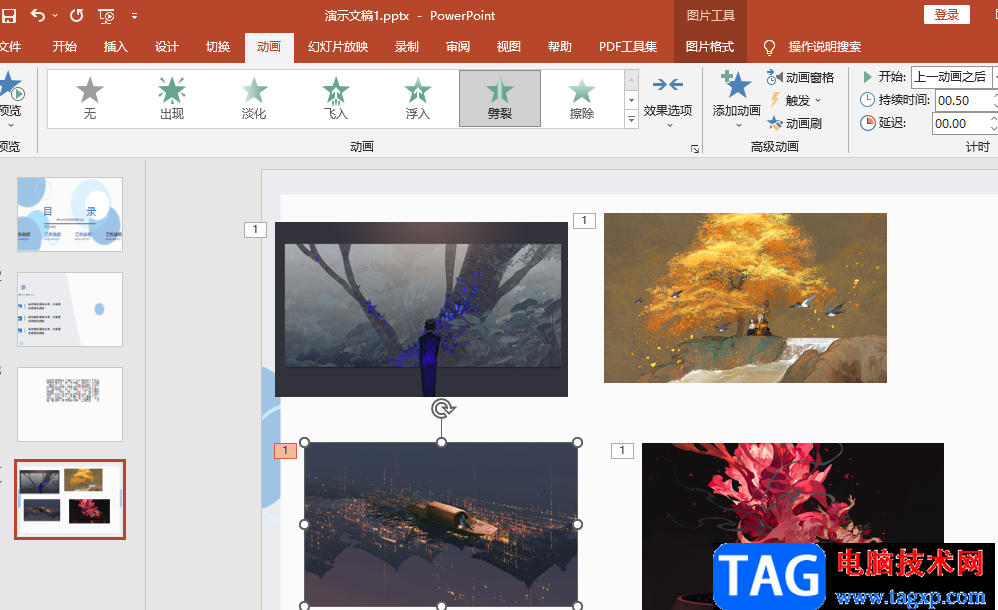Apply the 淡化 fade animation

pos(254,99)
